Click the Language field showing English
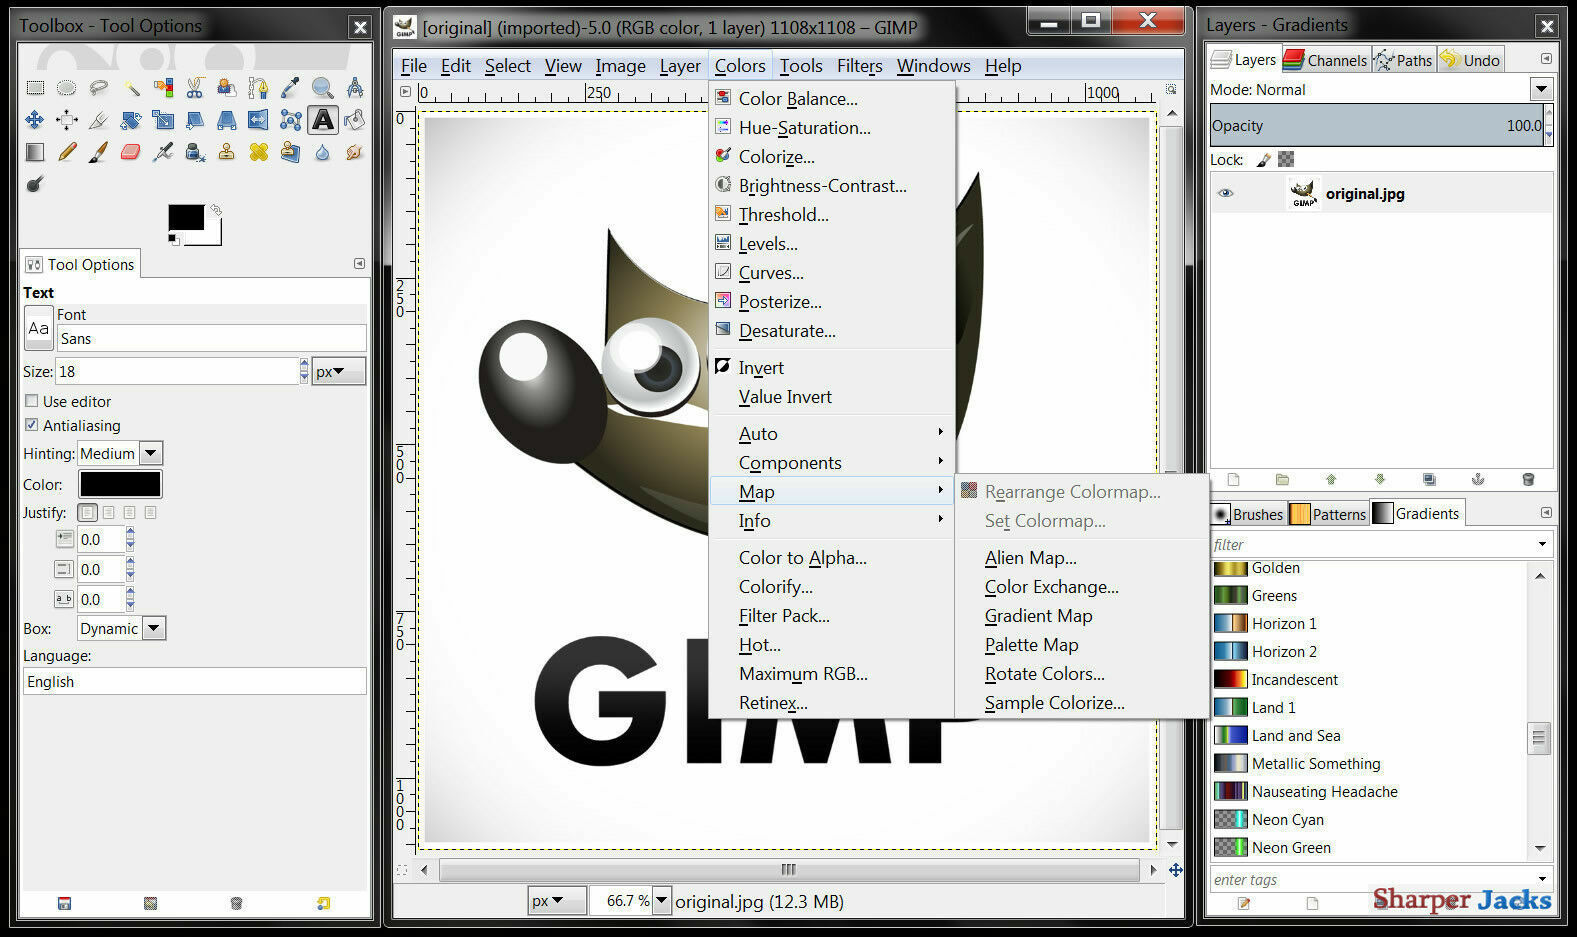Image resolution: width=1577 pixels, height=937 pixels. (x=195, y=682)
